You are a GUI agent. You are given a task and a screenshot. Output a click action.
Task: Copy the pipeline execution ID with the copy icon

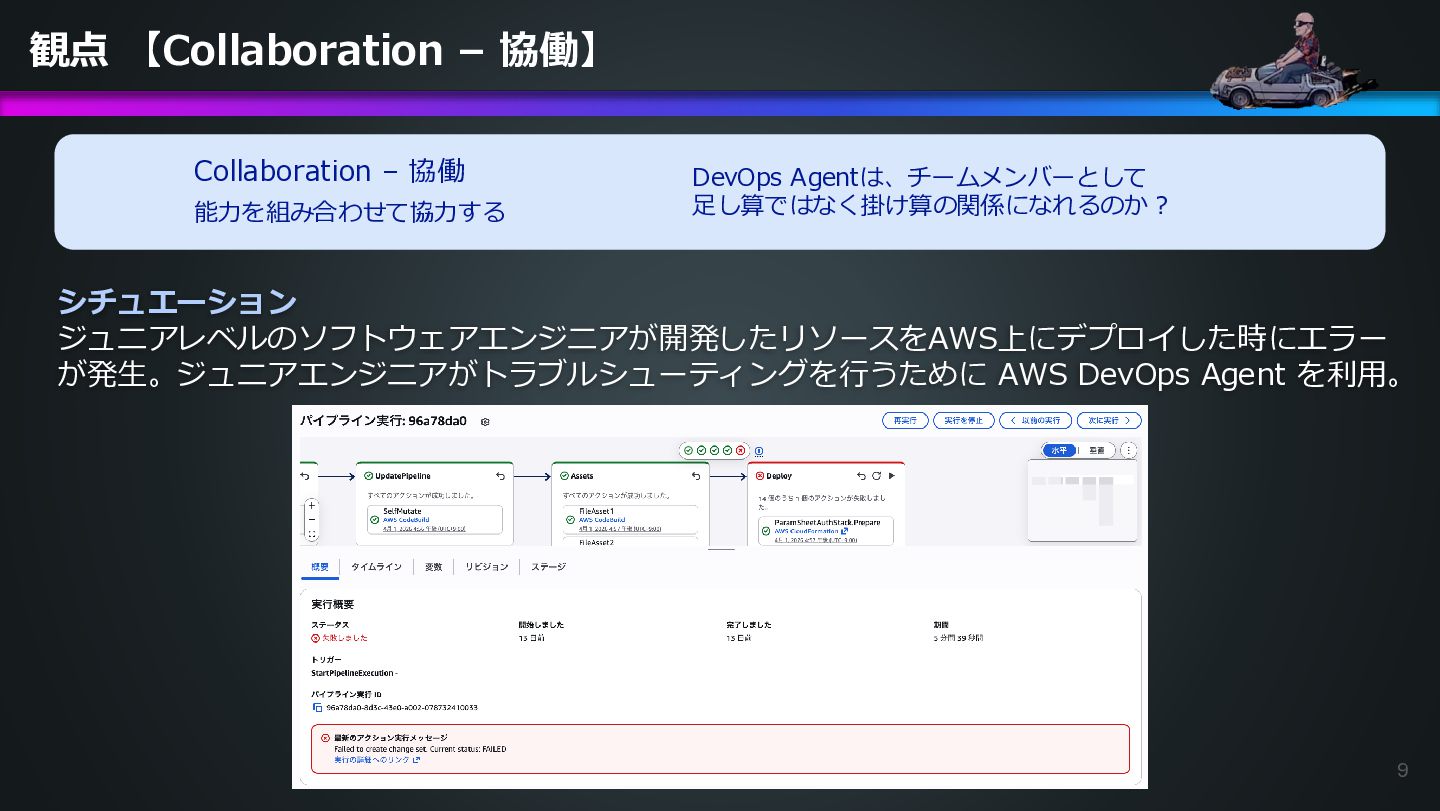tap(317, 707)
